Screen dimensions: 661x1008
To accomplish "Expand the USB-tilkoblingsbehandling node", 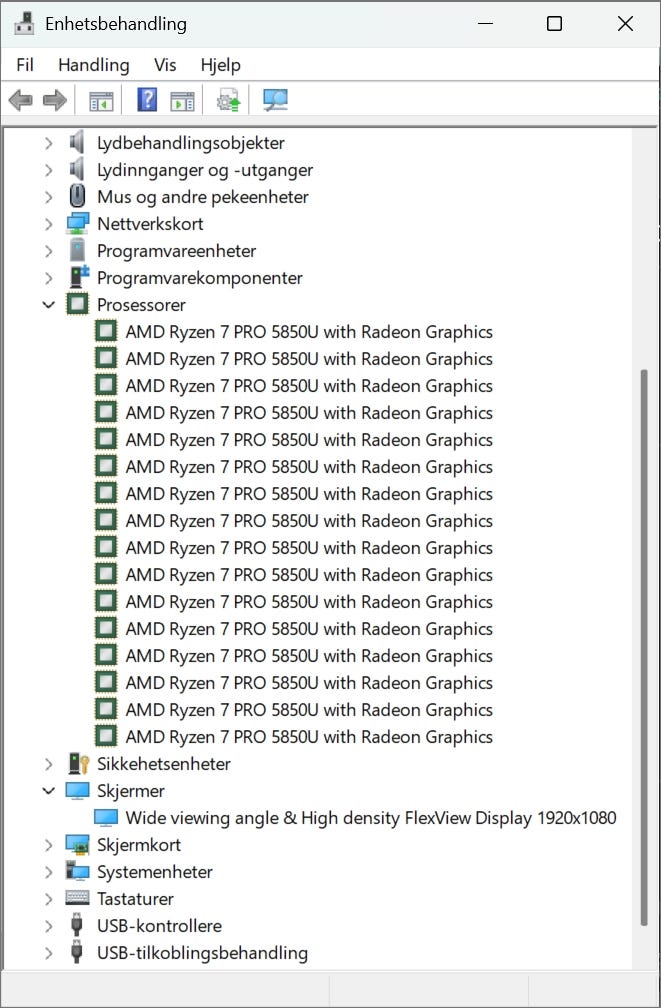I will 49,953.
